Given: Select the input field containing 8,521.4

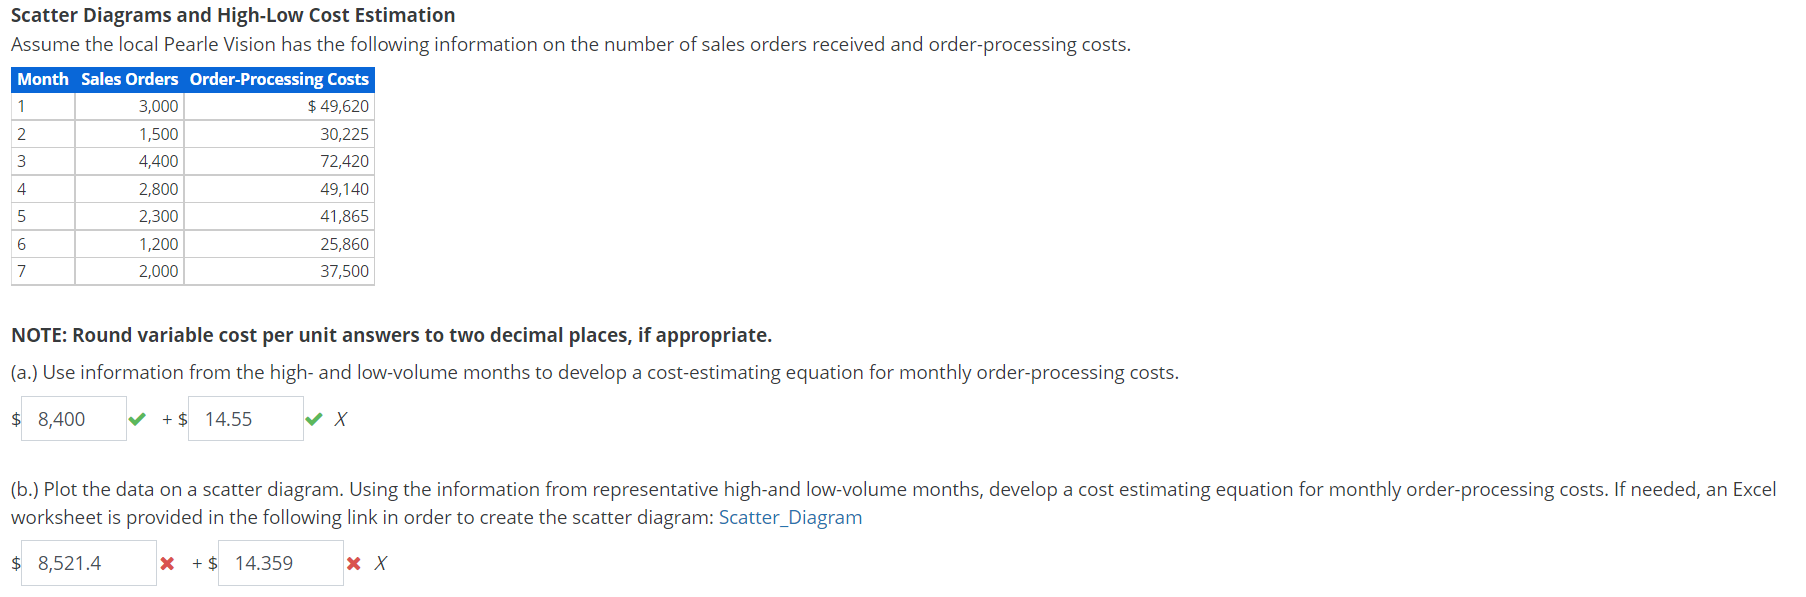Looking at the screenshot, I should click(88, 563).
